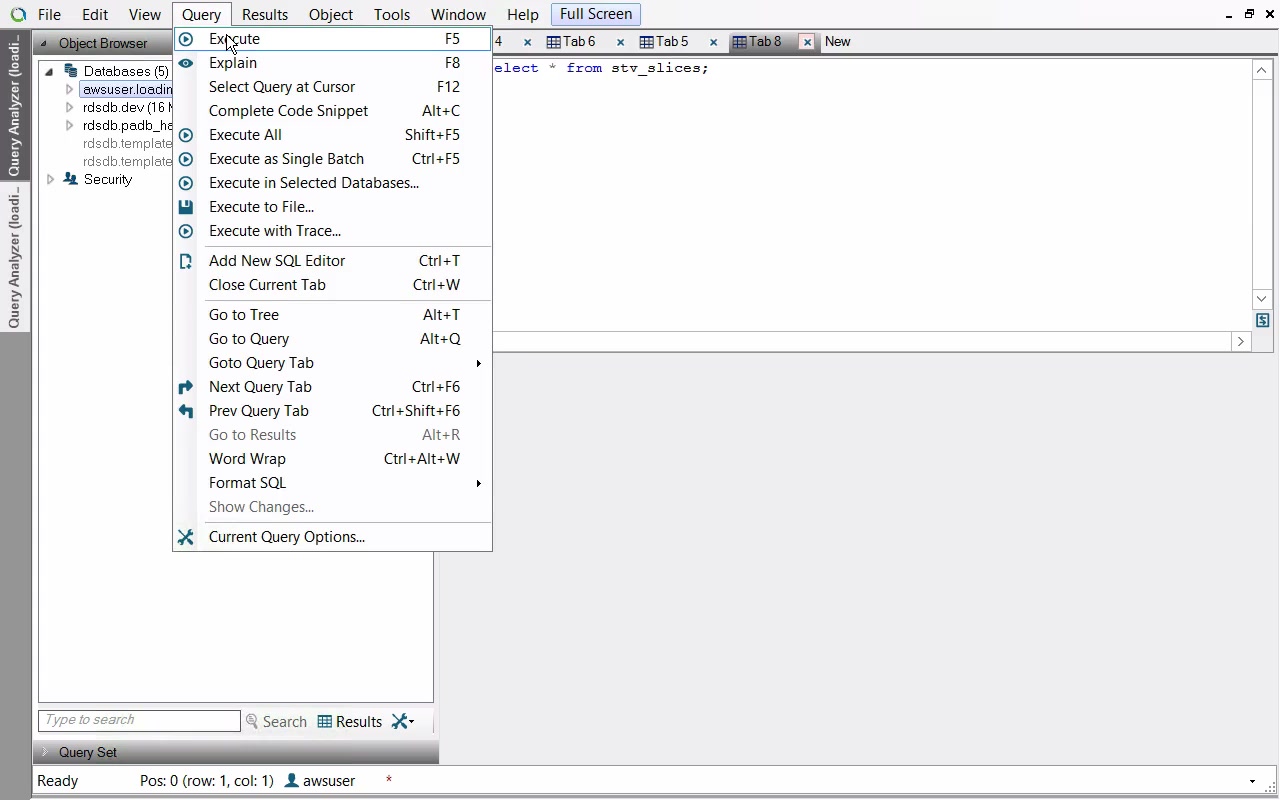Viewport: 1280px width, 800px height.
Task: Click the Search button in Object Browser
Action: (276, 722)
